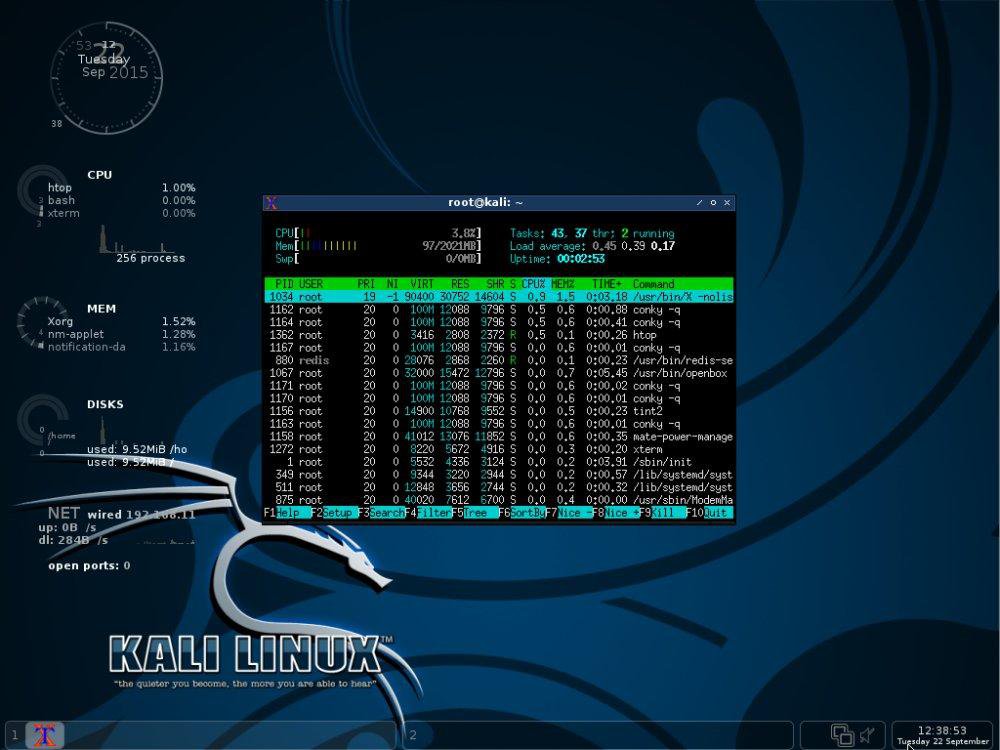The height and width of the screenshot is (750, 1000).
Task: Click the Uptime value 00:02:53
Action: pyautogui.click(x=581, y=259)
